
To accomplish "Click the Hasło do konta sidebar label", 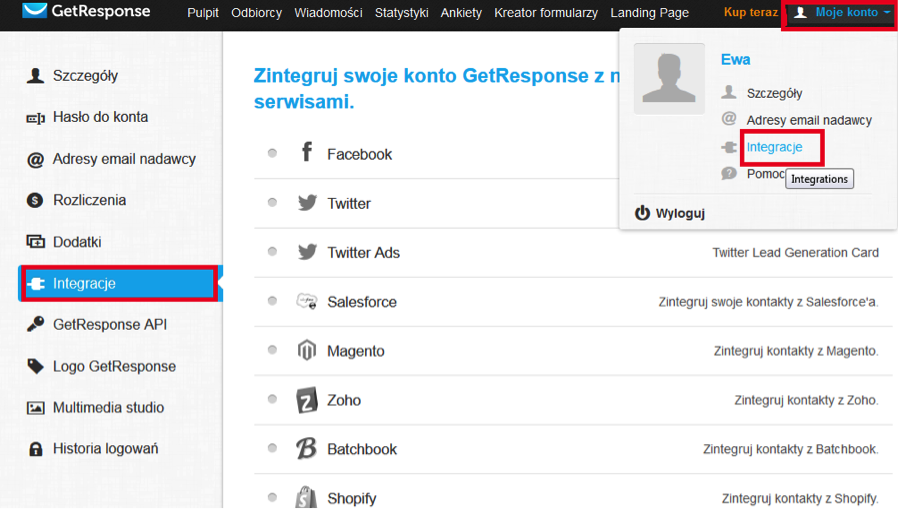I will (100, 117).
